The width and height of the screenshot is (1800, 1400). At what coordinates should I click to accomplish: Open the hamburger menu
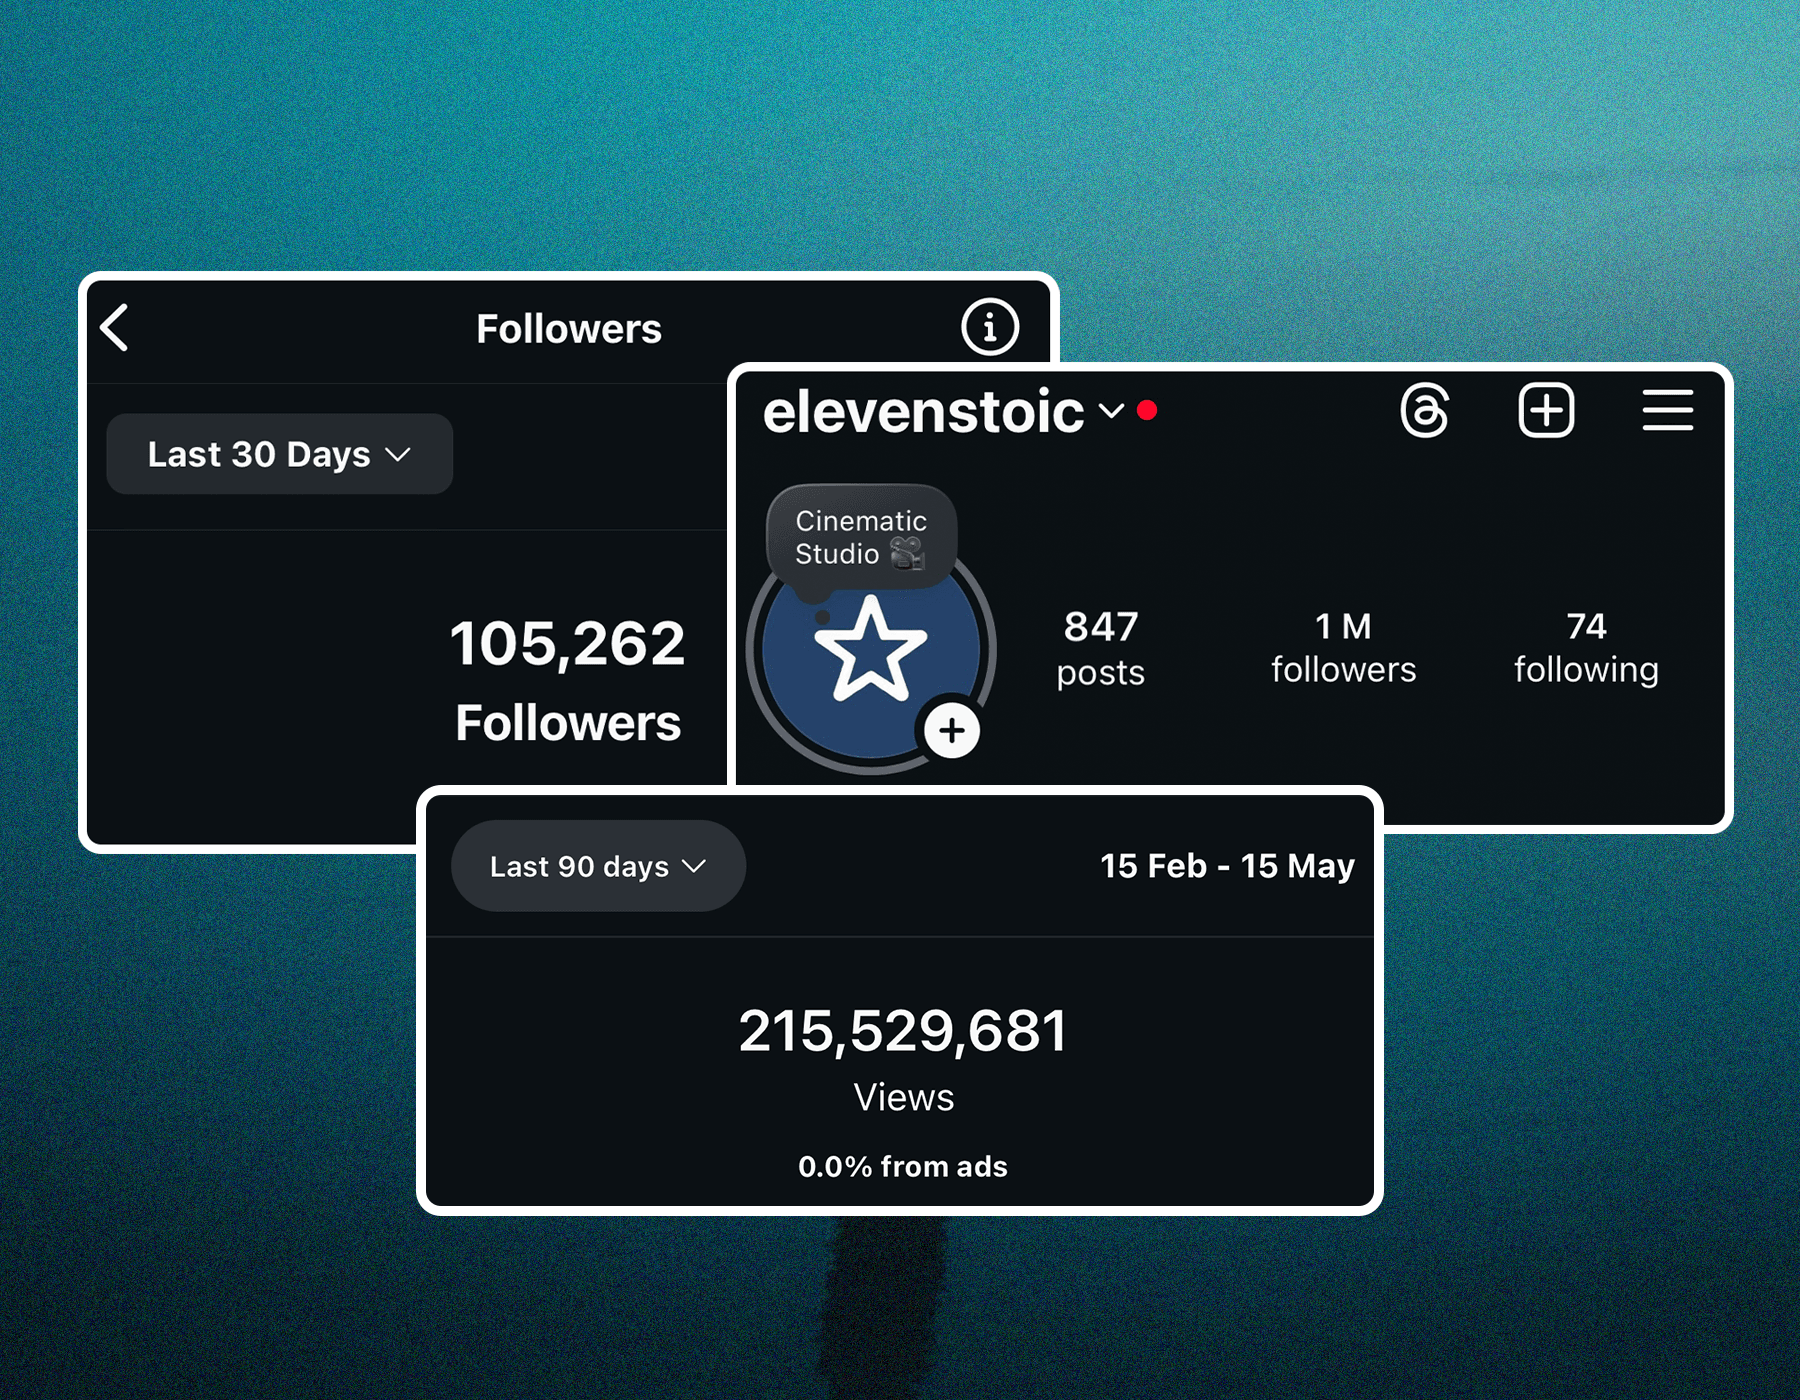click(1667, 410)
